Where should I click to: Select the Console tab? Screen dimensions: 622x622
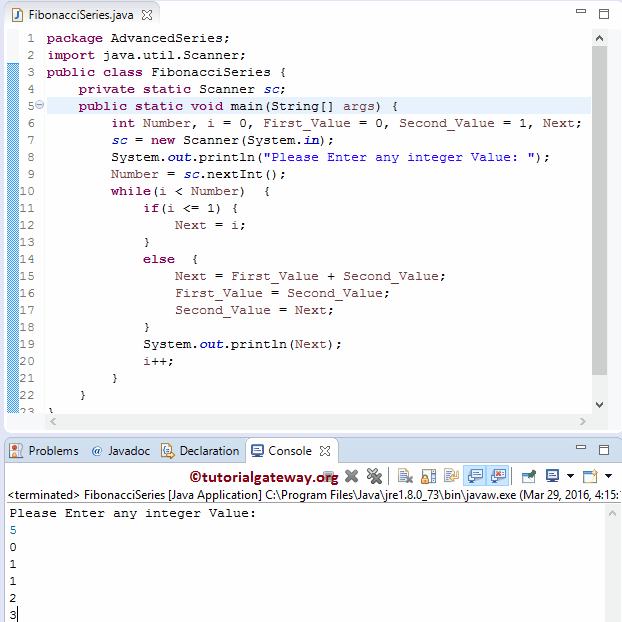(290, 451)
